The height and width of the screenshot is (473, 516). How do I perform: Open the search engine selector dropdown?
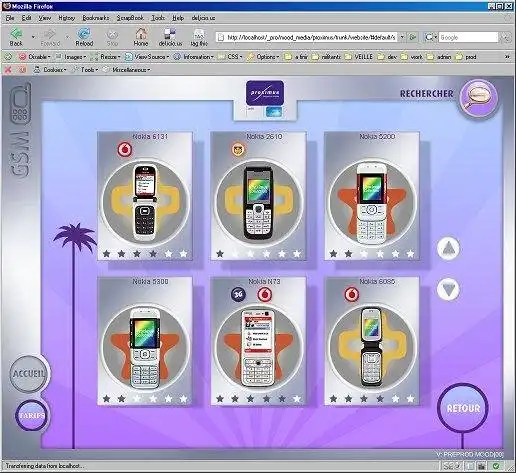[x=431, y=37]
